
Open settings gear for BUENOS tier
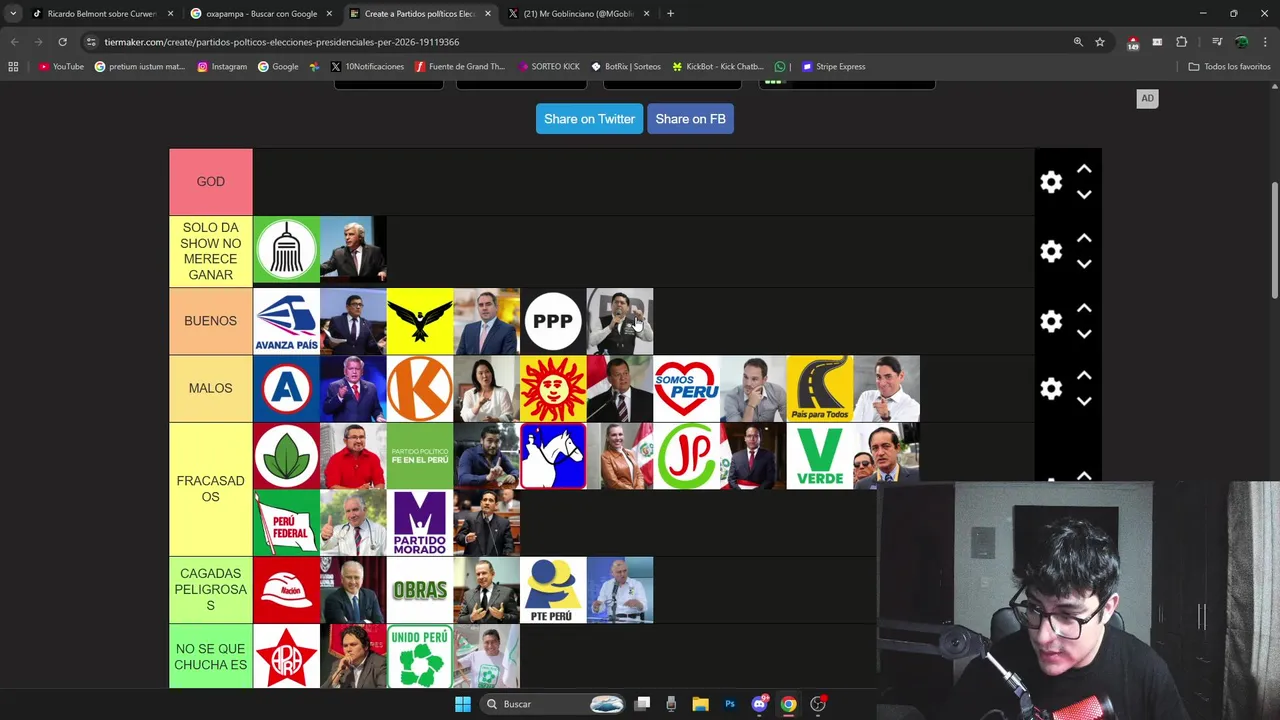(1051, 321)
